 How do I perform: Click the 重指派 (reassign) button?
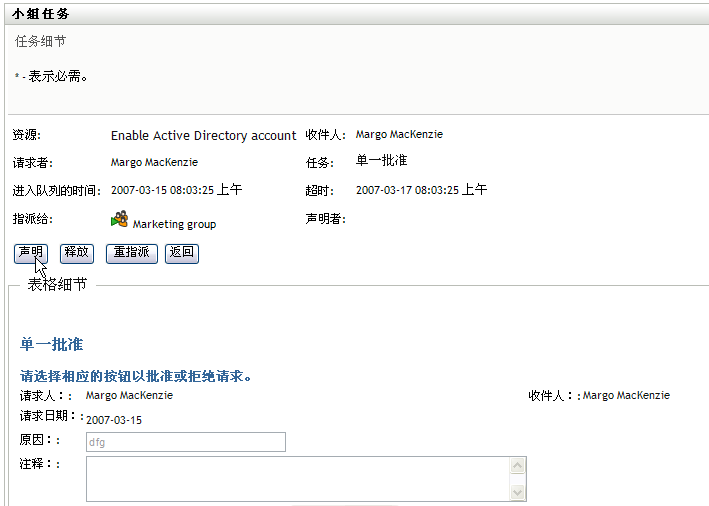[132, 253]
